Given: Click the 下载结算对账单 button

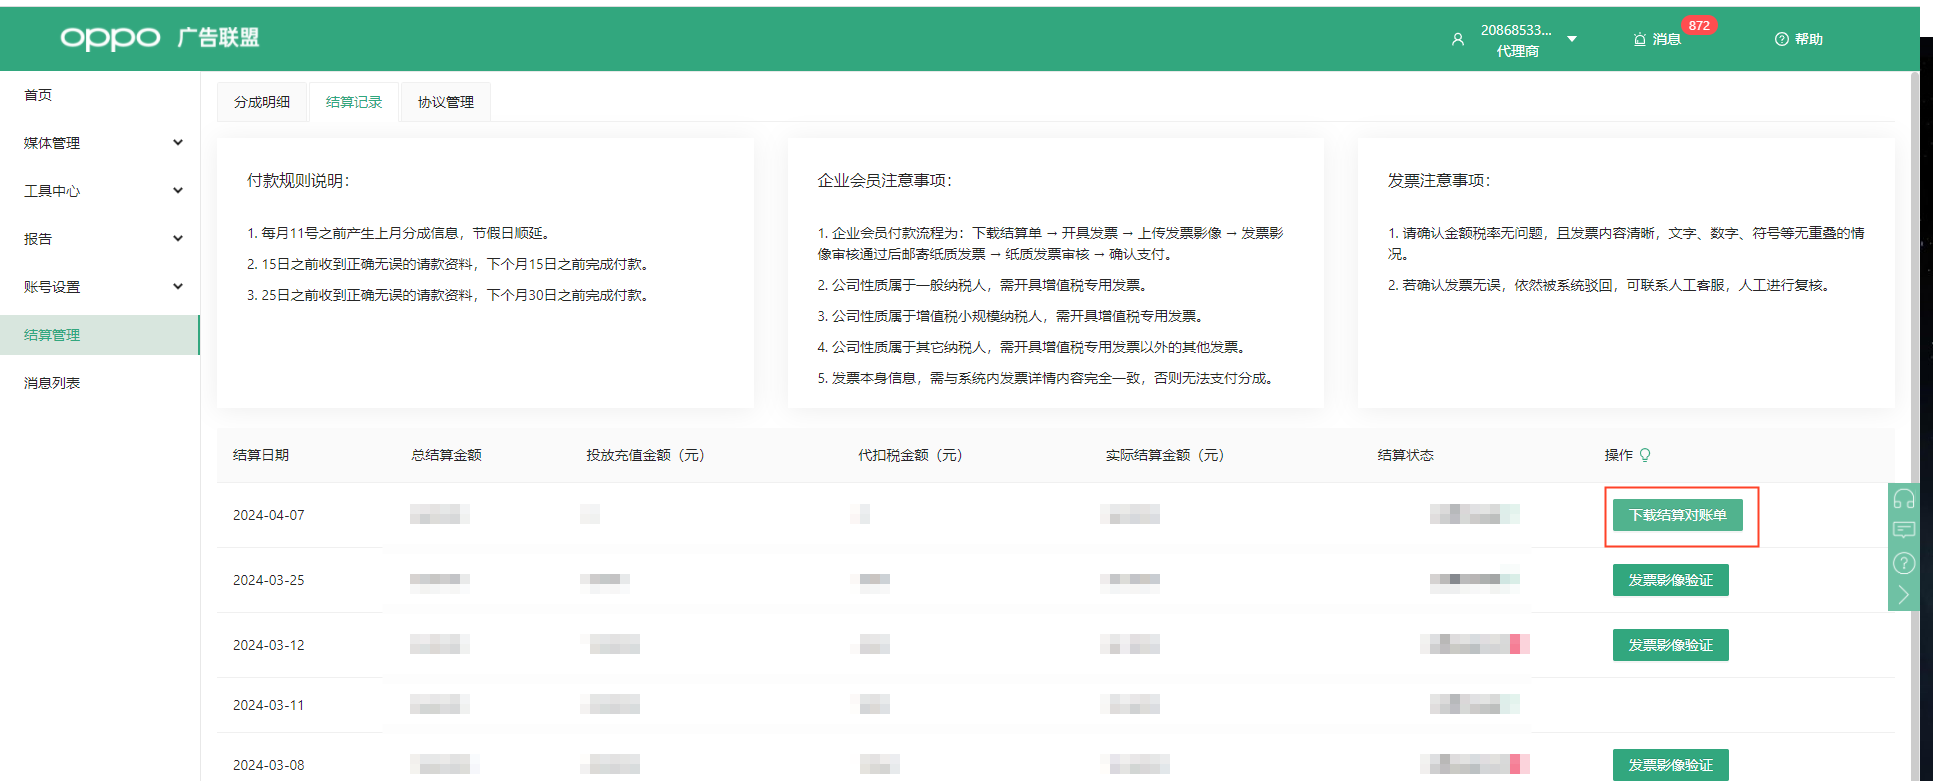Looking at the screenshot, I should 1677,515.
